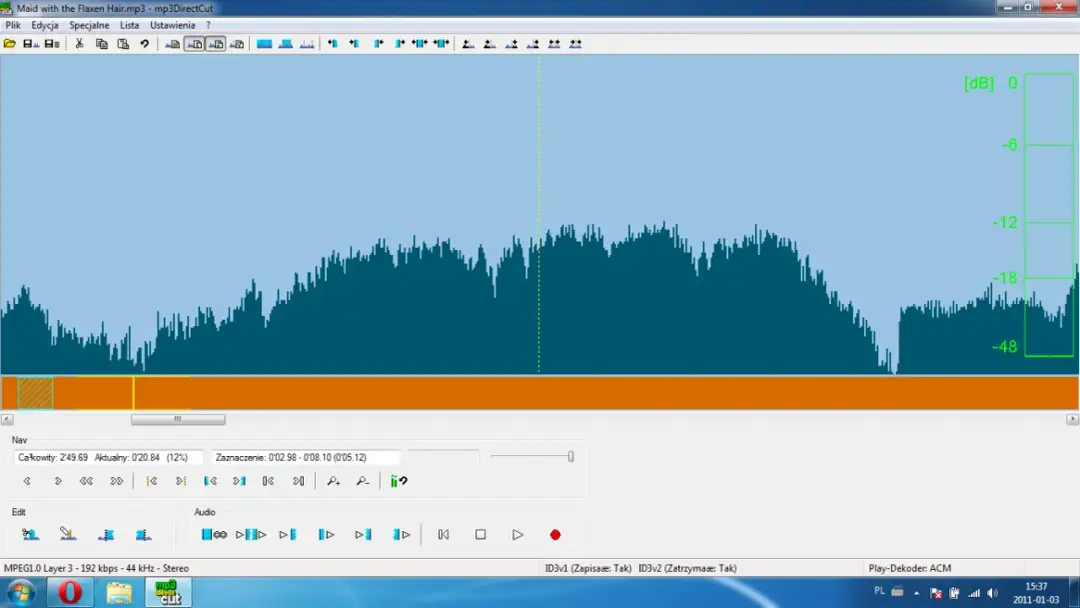1080x608 pixels.
Task: Click the Zaznaczenie selection time field
Action: [x=300, y=457]
